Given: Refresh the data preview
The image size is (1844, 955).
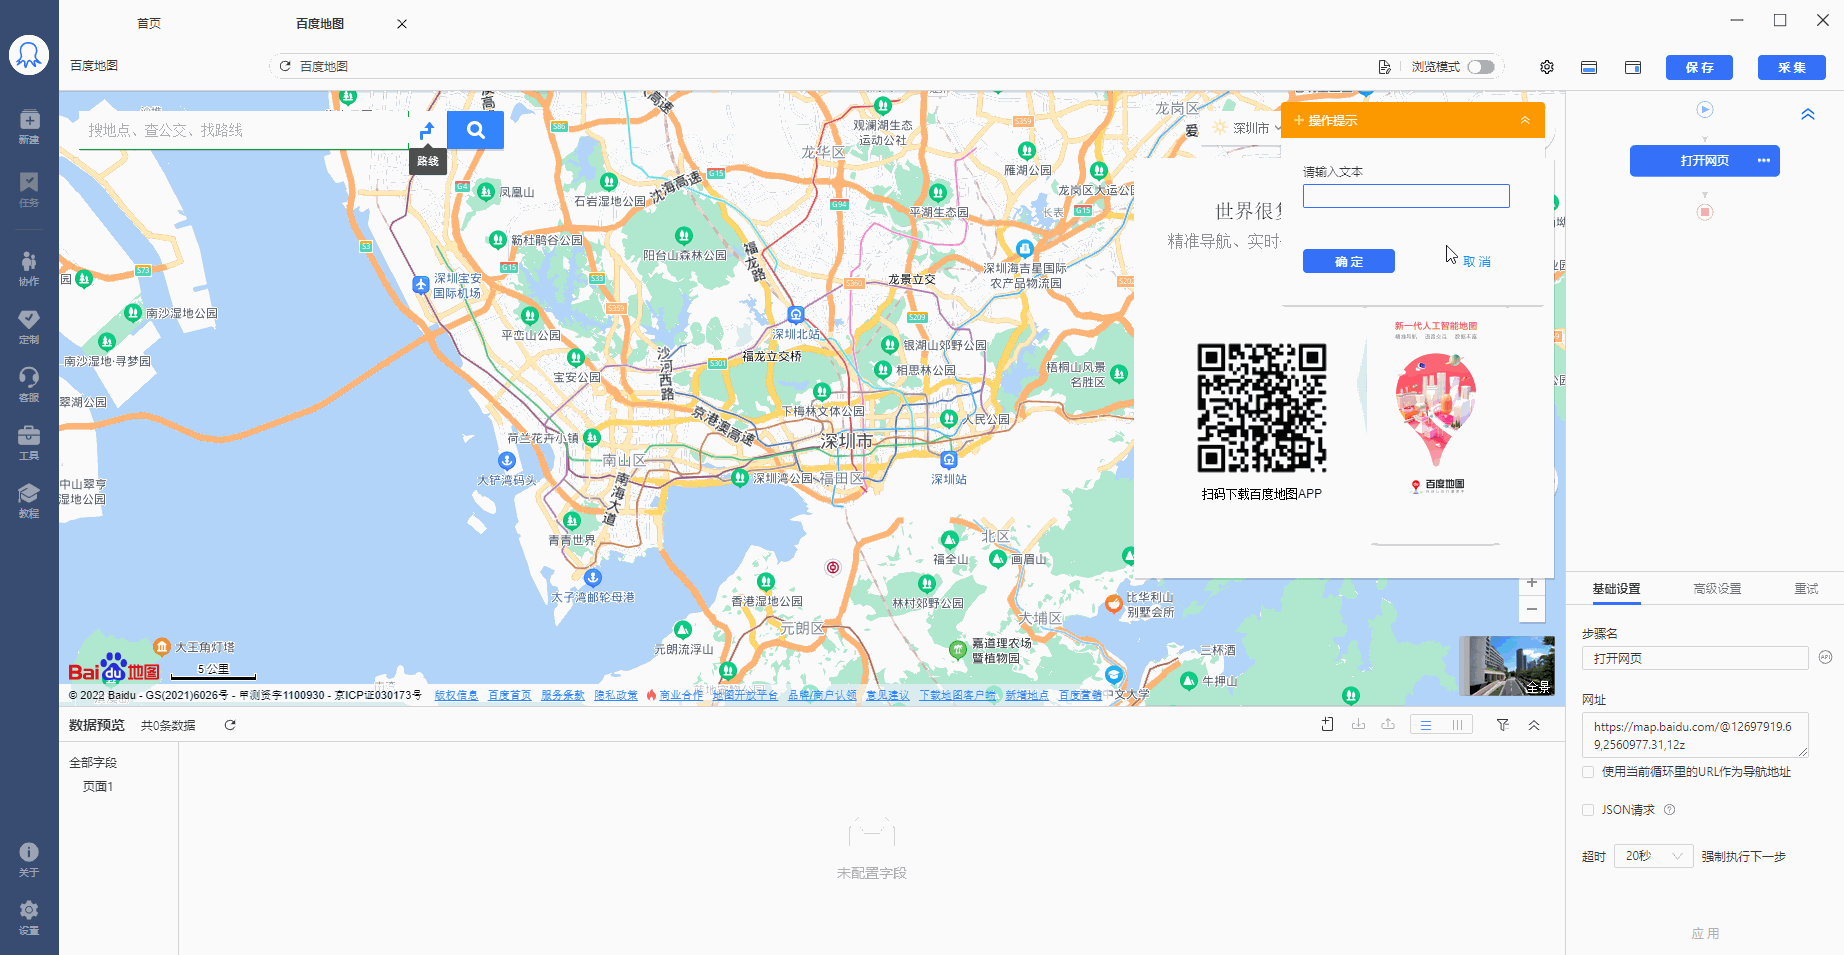Looking at the screenshot, I should pos(230,725).
